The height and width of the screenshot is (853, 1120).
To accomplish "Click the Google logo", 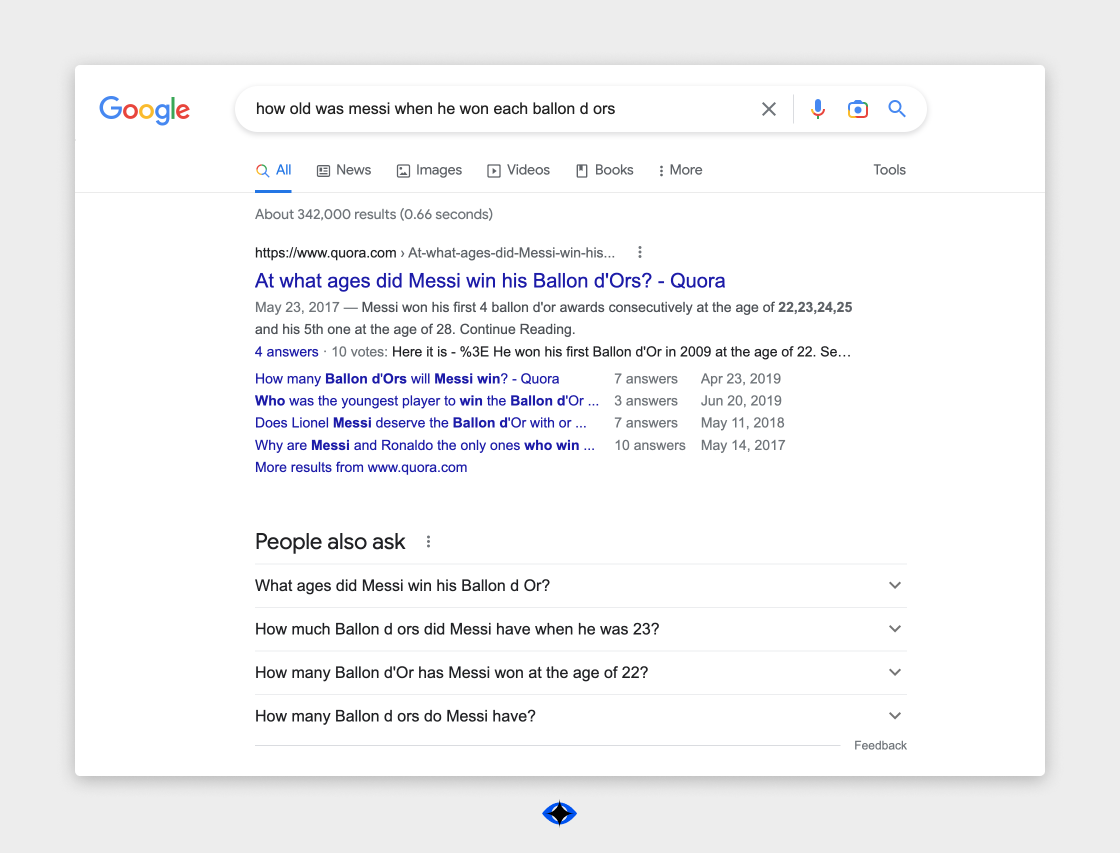I will click(x=144, y=109).
